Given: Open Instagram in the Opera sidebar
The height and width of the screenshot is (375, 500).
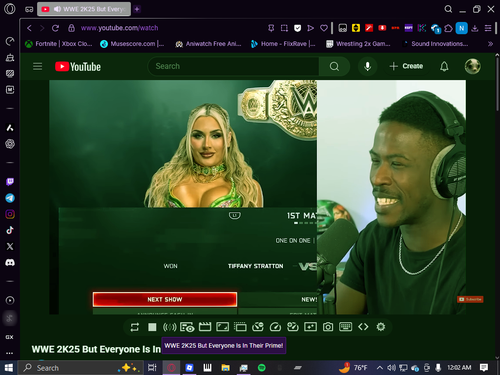Looking at the screenshot, I should click(10, 214).
